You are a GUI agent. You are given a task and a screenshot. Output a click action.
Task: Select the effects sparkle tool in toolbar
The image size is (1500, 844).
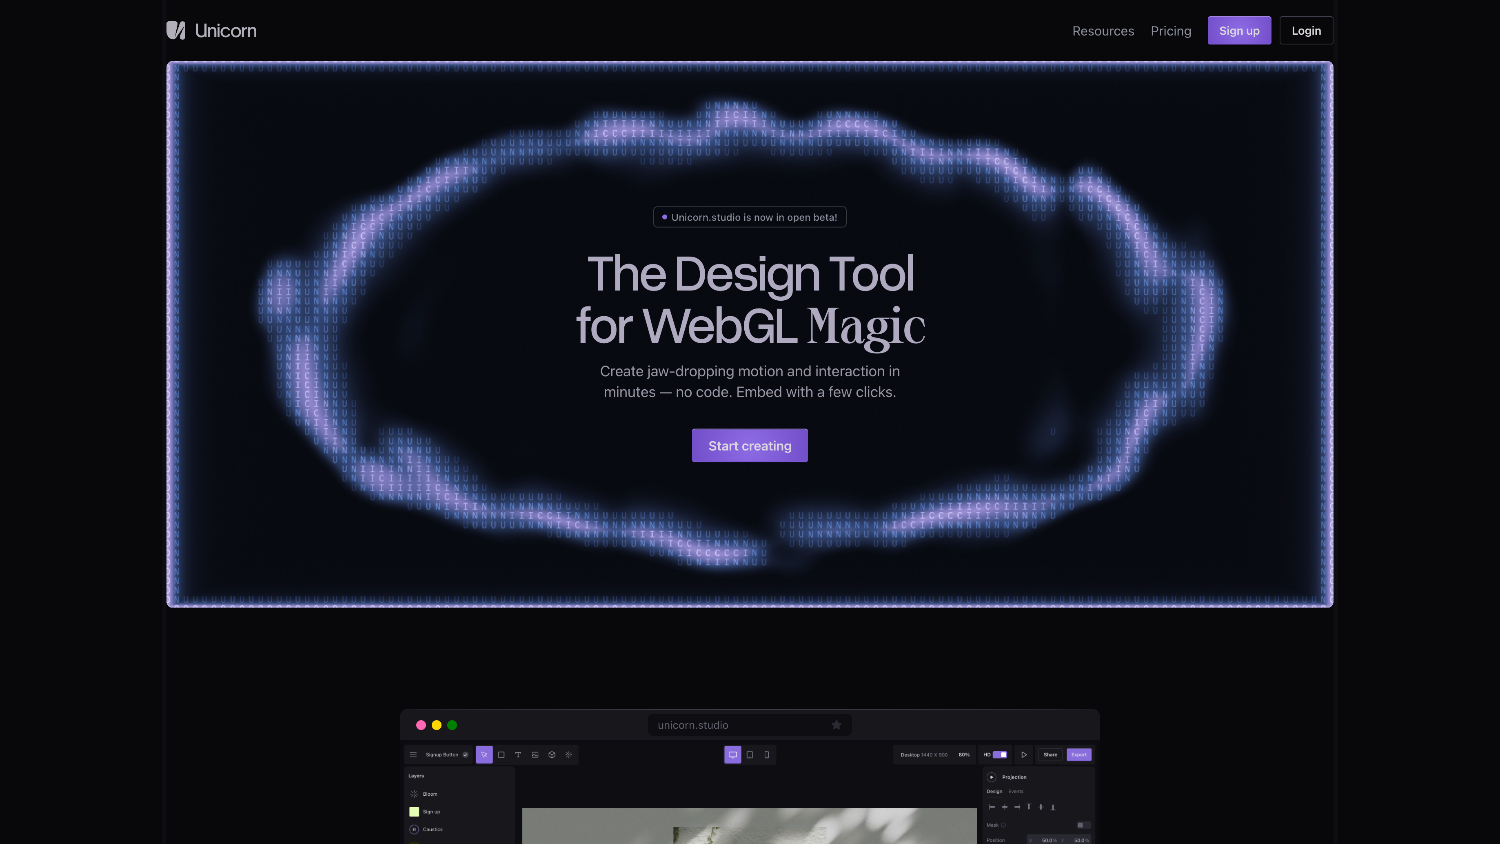569,755
